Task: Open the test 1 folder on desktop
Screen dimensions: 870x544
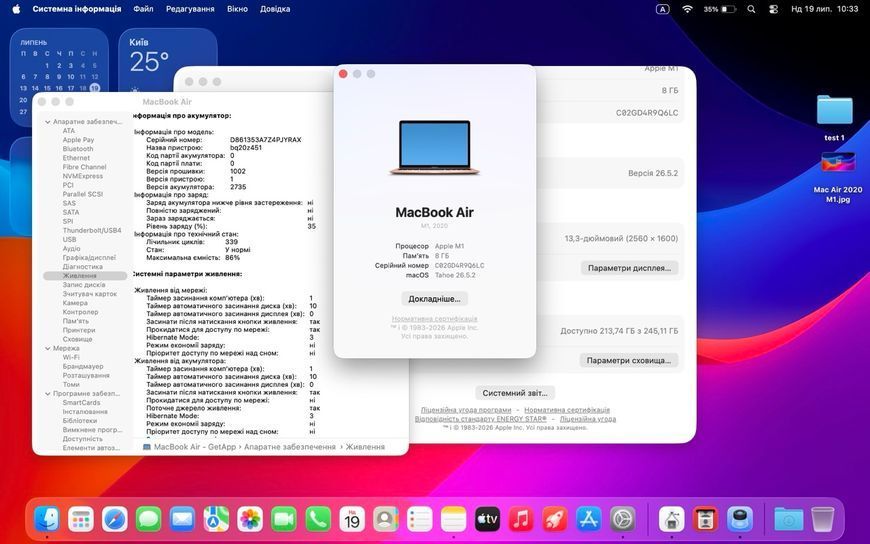Action: (x=834, y=118)
